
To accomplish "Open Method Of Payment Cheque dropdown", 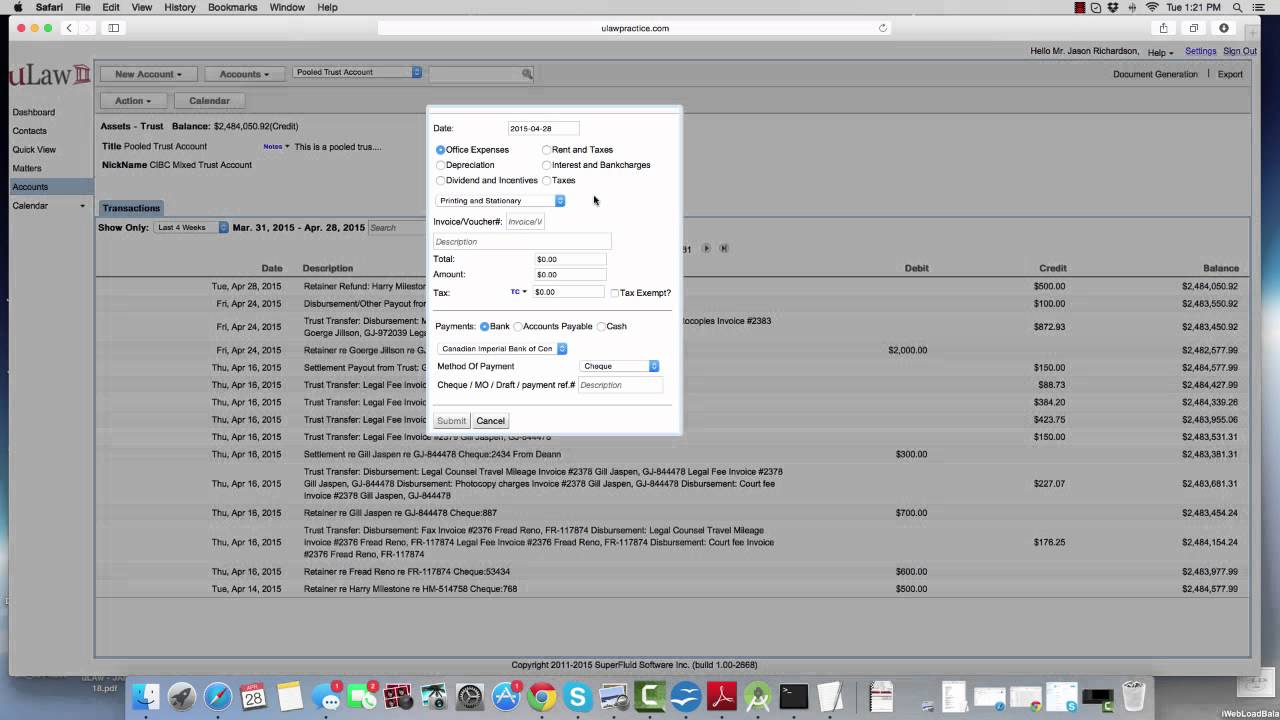I will [620, 366].
